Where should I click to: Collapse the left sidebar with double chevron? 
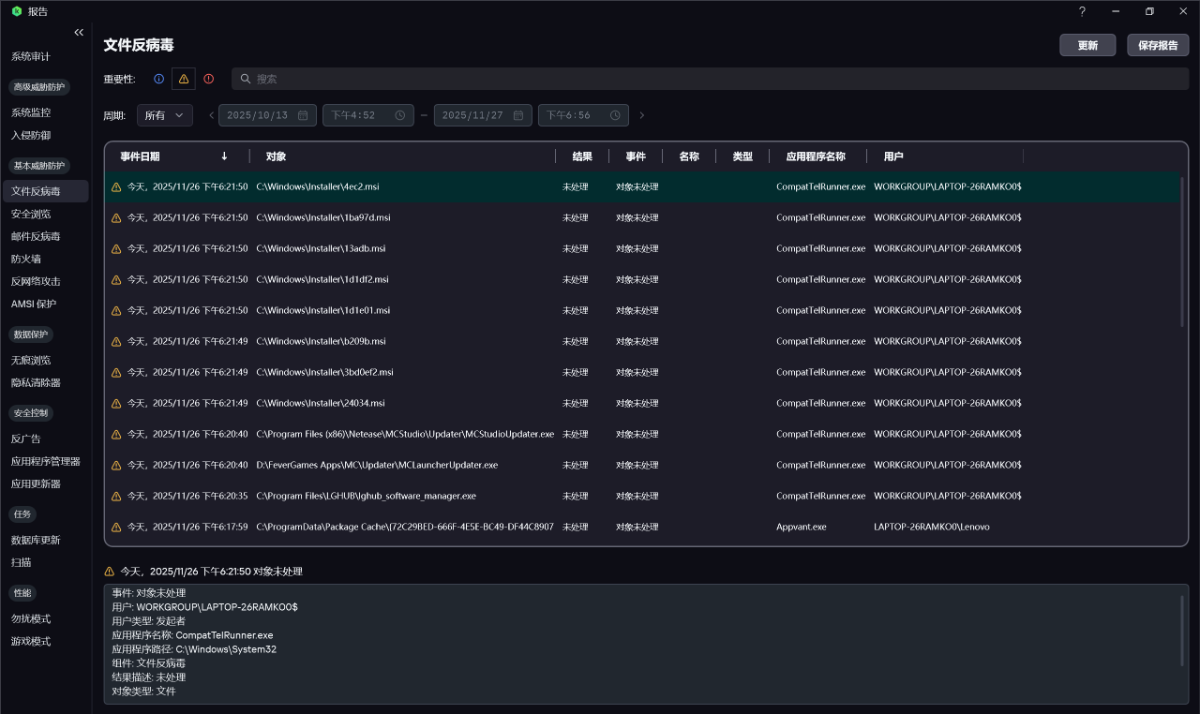click(79, 32)
